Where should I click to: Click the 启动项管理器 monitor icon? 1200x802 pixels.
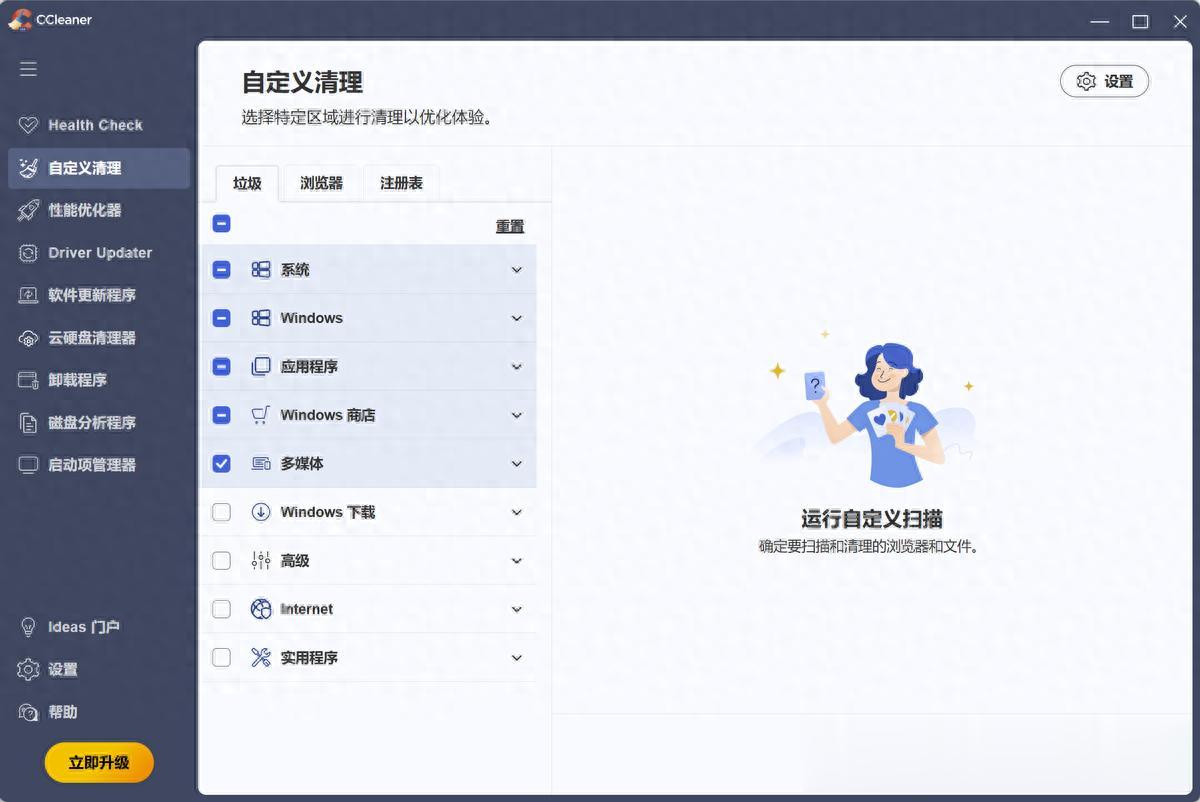pos(28,465)
